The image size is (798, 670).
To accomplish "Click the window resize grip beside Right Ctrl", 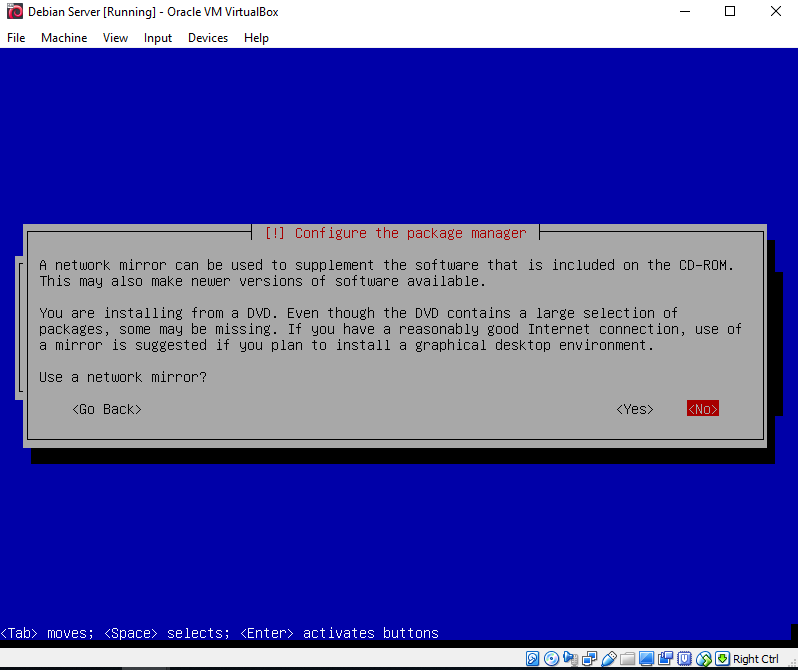I will click(792, 664).
